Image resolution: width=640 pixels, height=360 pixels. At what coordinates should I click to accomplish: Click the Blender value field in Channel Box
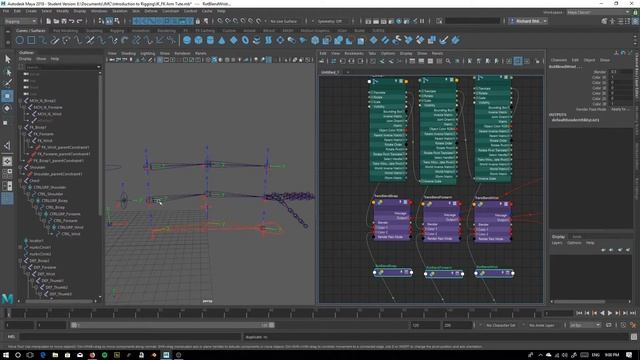coord(621,72)
